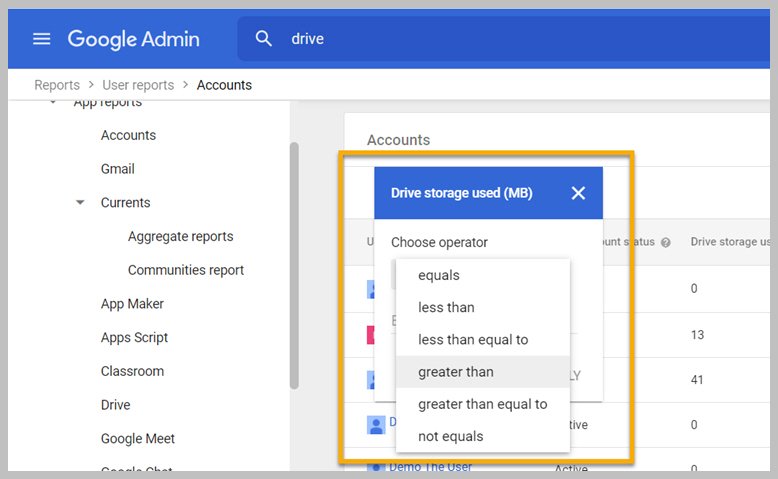Click the sidebar vertical scrollbar
Viewport: 778px width, 479px height.
294,266
